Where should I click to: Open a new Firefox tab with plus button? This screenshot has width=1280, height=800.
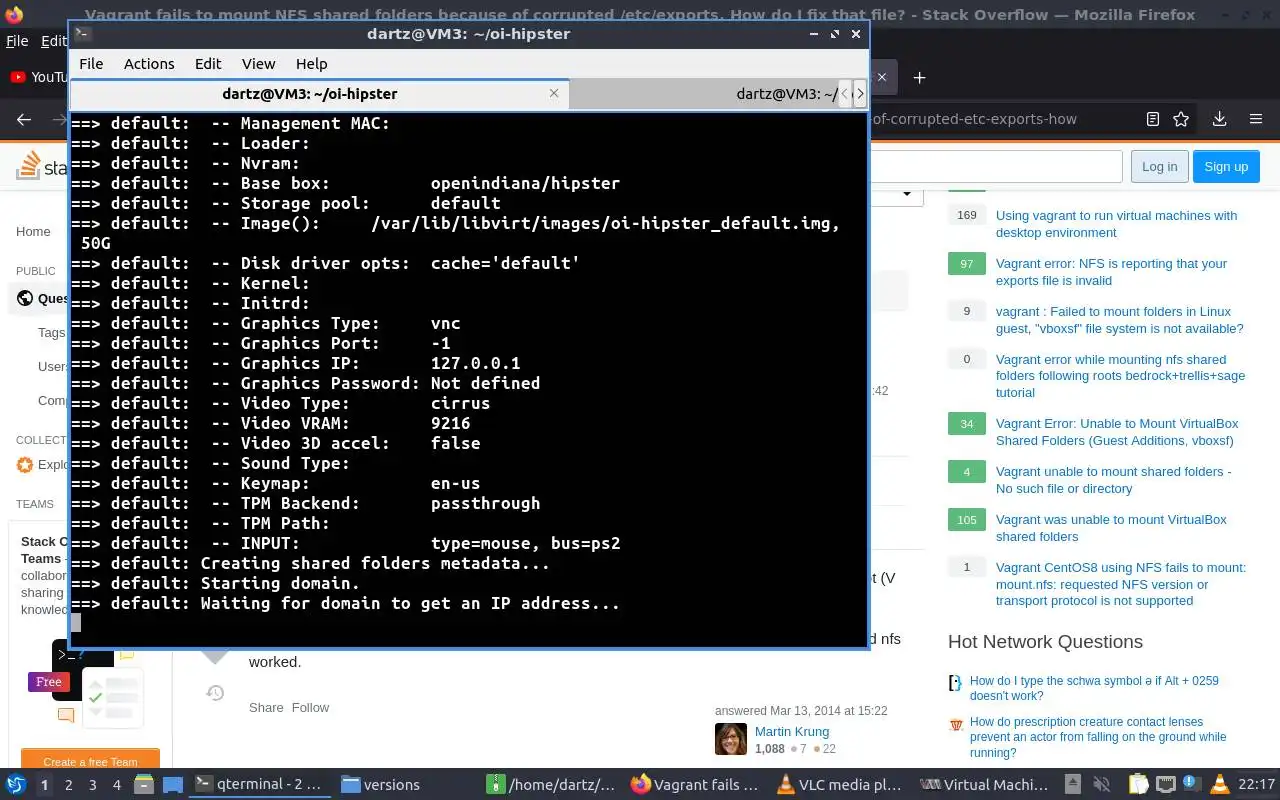click(x=919, y=77)
